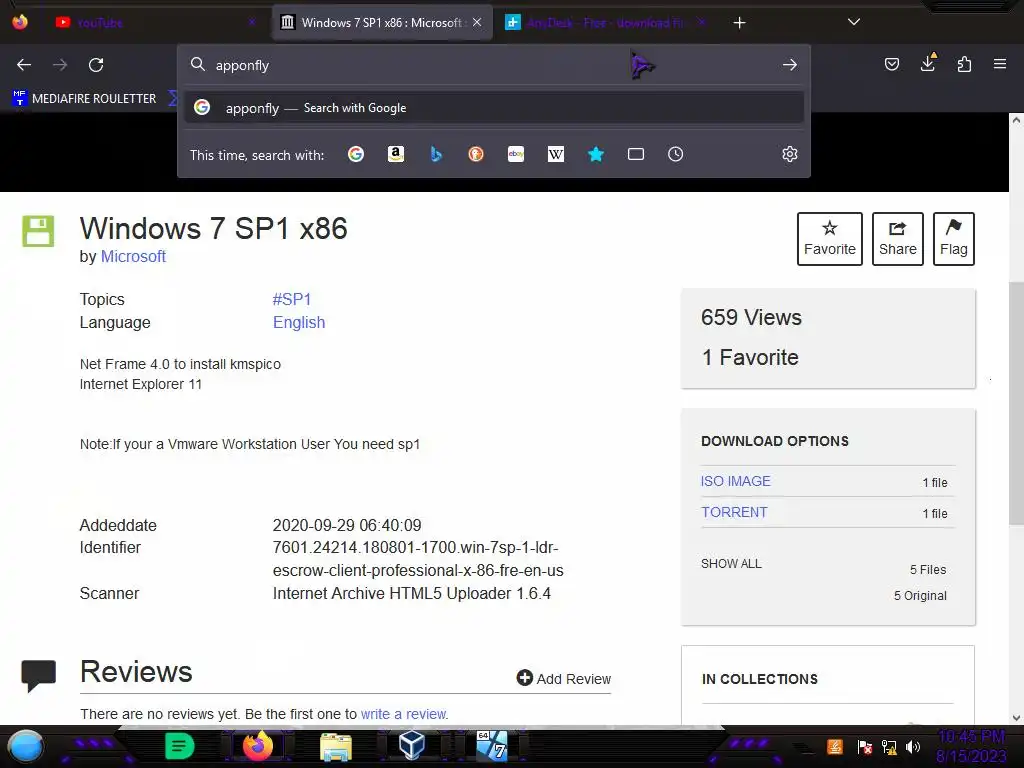1024x768 pixels.
Task: Open VirtualBox from the taskbar
Action: coord(411,745)
